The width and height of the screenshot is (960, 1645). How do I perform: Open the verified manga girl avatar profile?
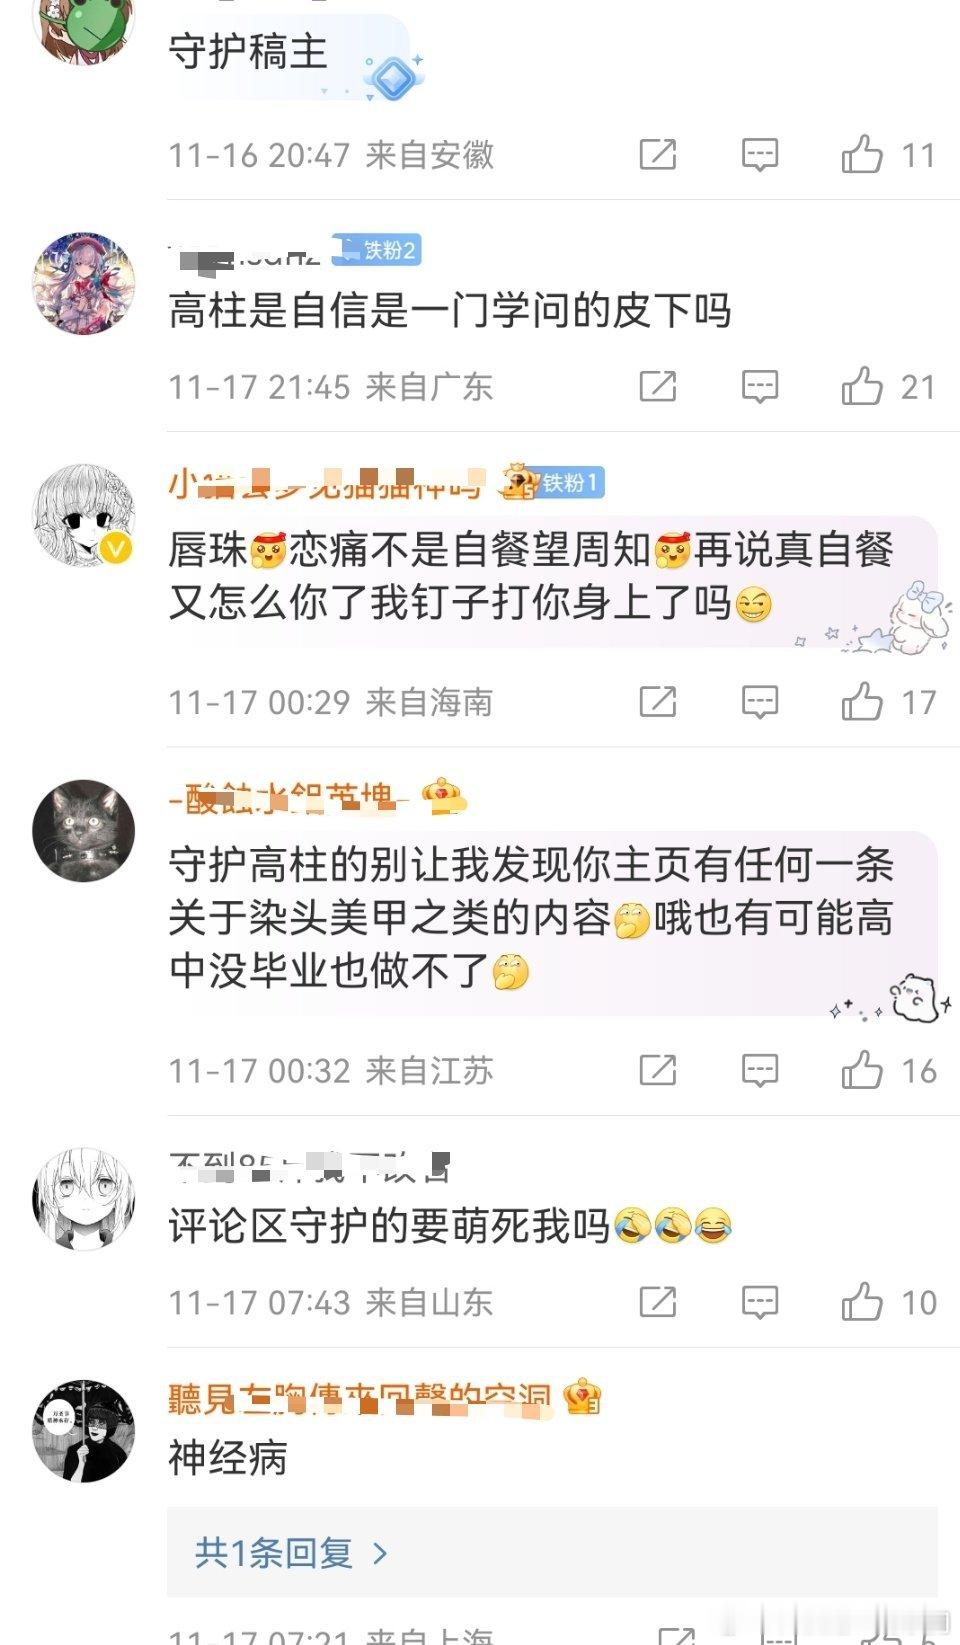coord(83,514)
